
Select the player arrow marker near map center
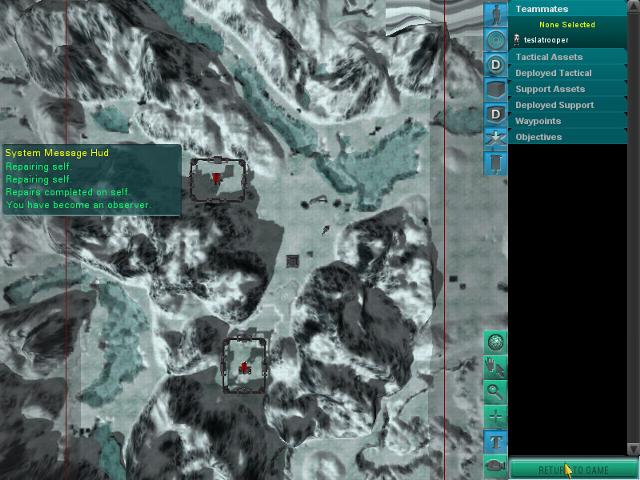click(x=325, y=230)
